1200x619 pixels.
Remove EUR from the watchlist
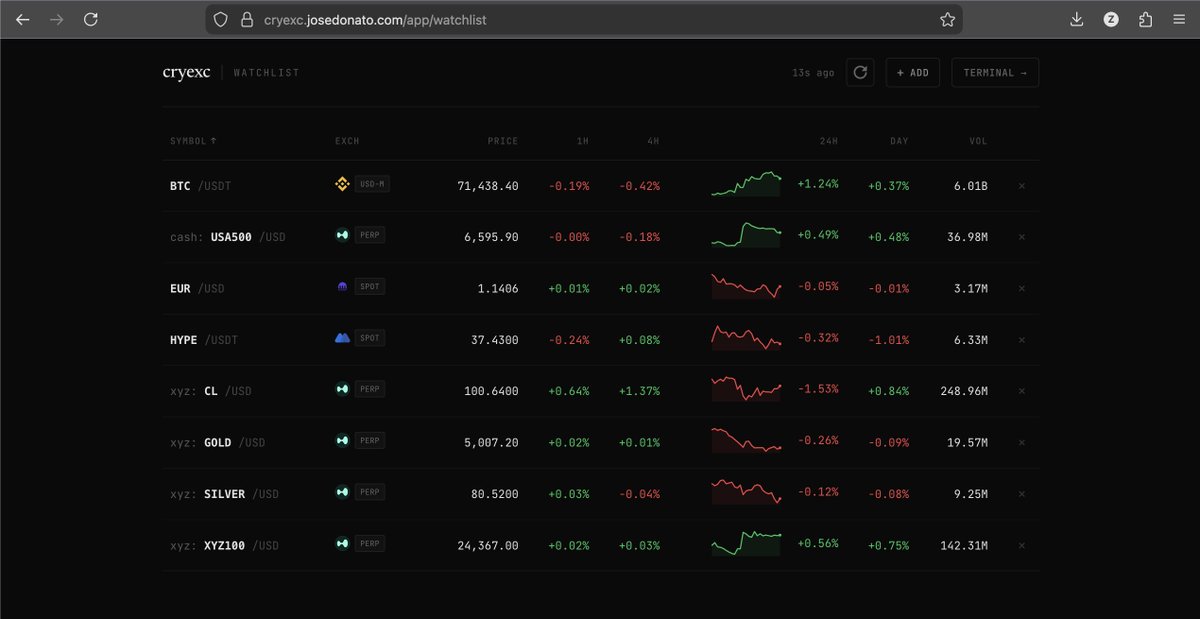click(x=1021, y=288)
